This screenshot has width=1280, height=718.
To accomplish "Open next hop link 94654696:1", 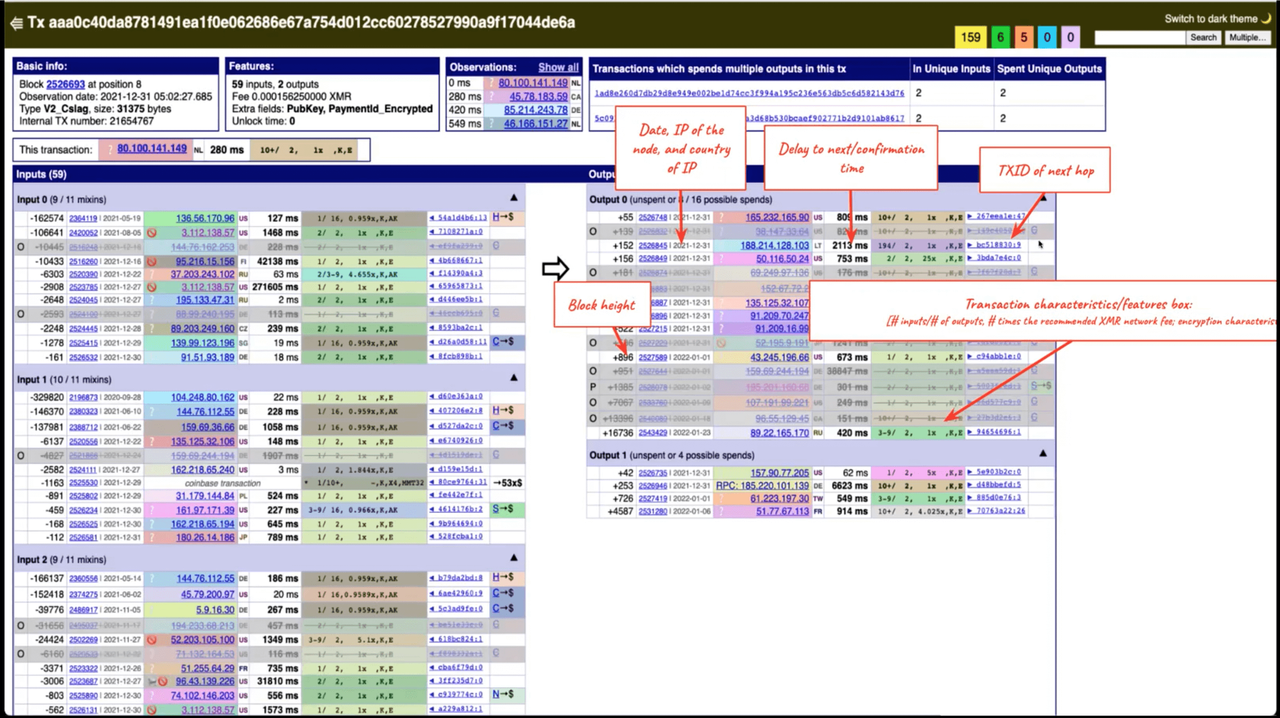I will coord(994,433).
